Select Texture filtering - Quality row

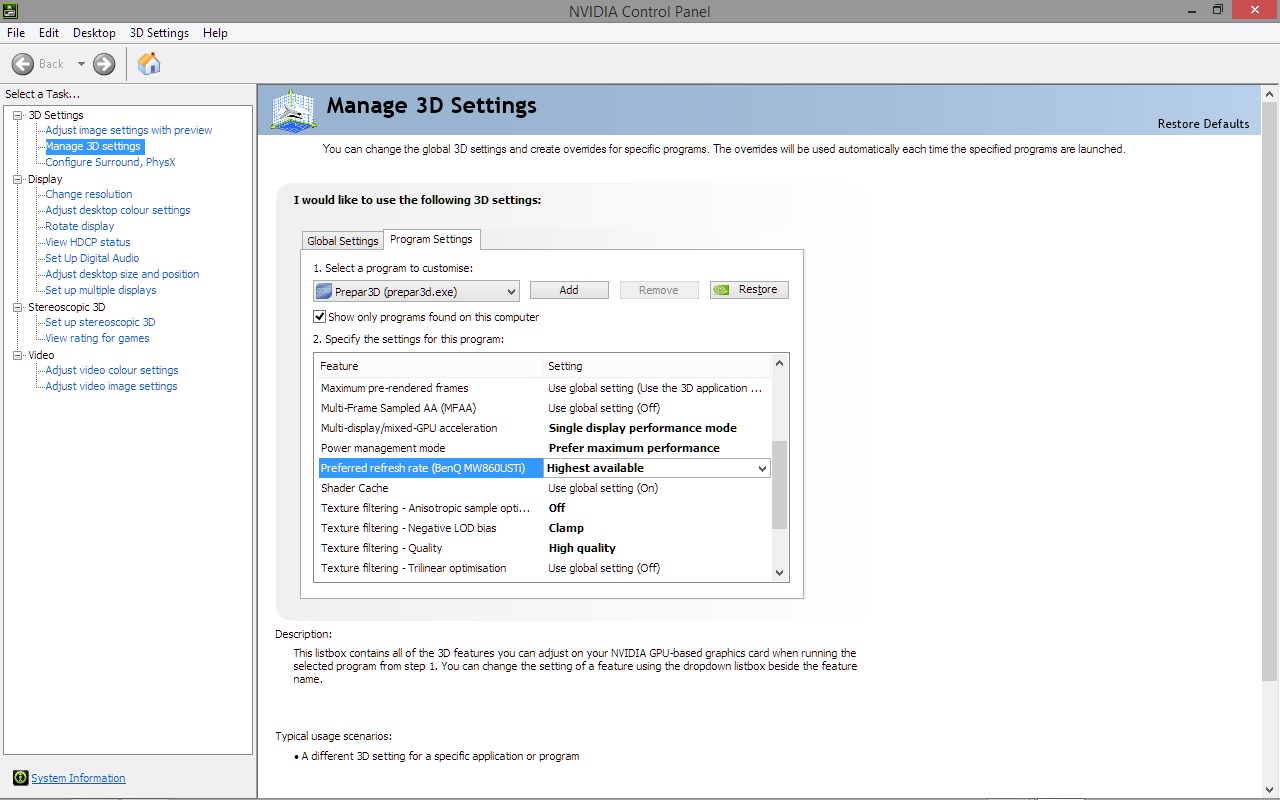(x=543, y=548)
